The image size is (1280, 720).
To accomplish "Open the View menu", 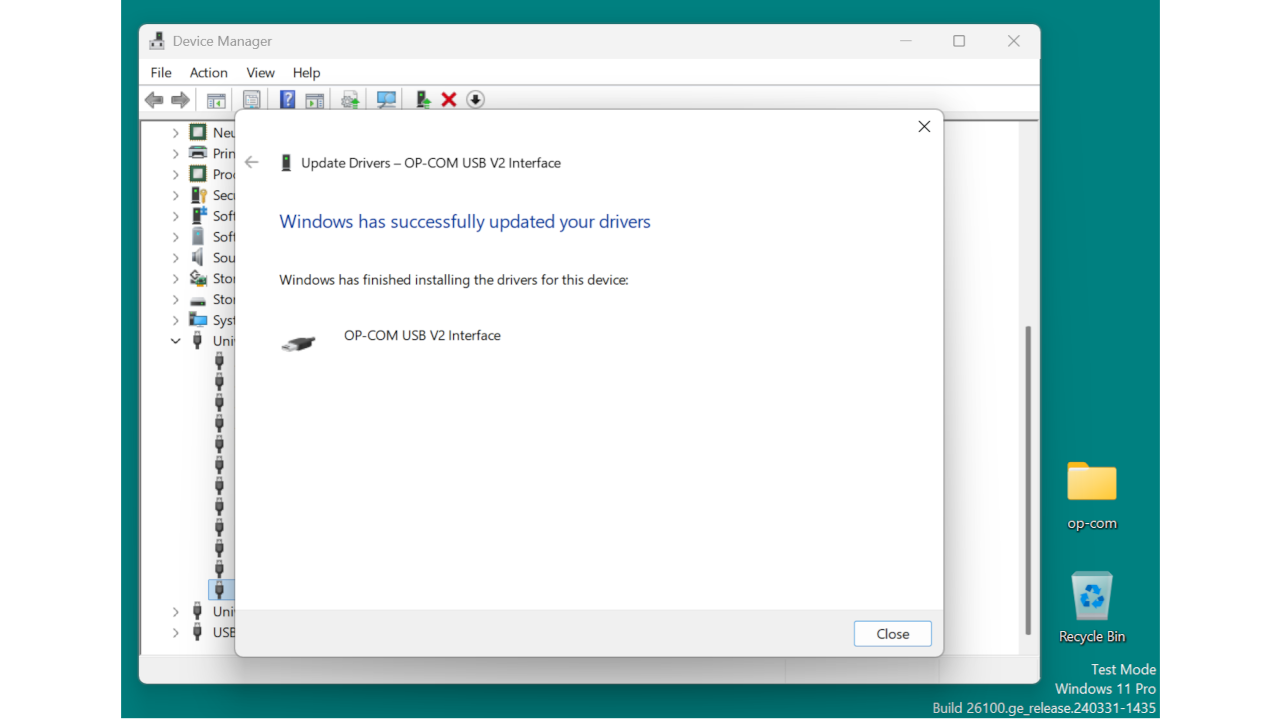I will (260, 72).
